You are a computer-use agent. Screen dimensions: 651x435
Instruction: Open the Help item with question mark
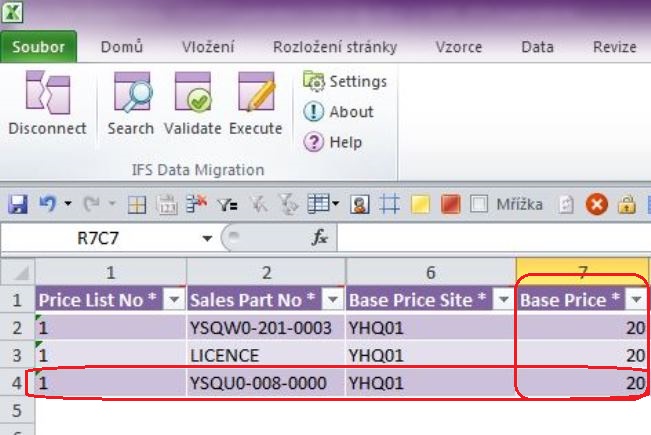pyautogui.click(x=333, y=142)
